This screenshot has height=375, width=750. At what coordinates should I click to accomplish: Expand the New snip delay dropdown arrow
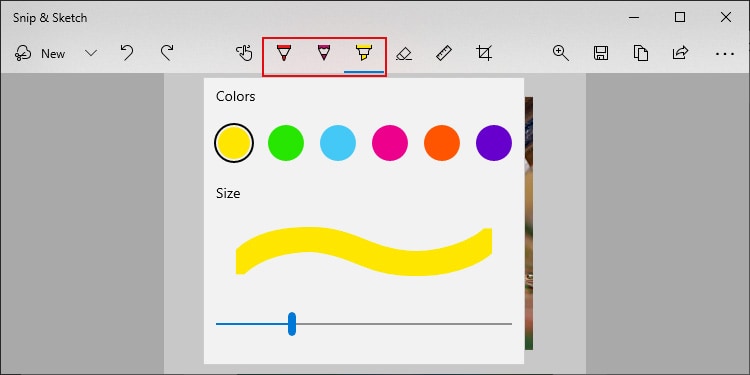[91, 53]
